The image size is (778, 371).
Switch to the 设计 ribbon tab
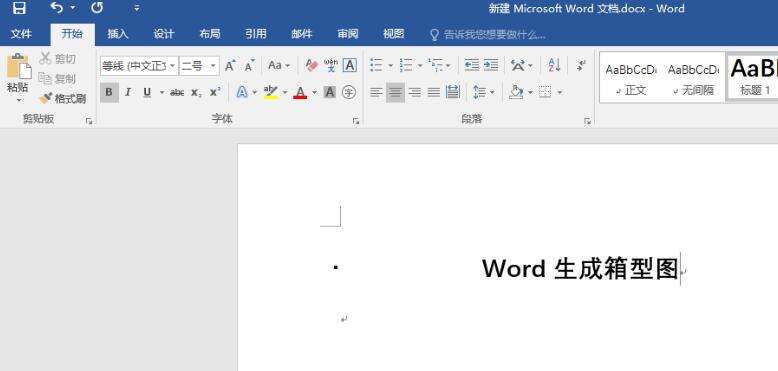tap(164, 34)
